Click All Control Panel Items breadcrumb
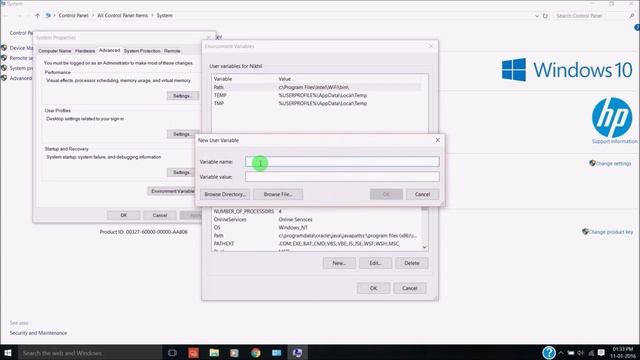The height and width of the screenshot is (360, 640). point(122,16)
